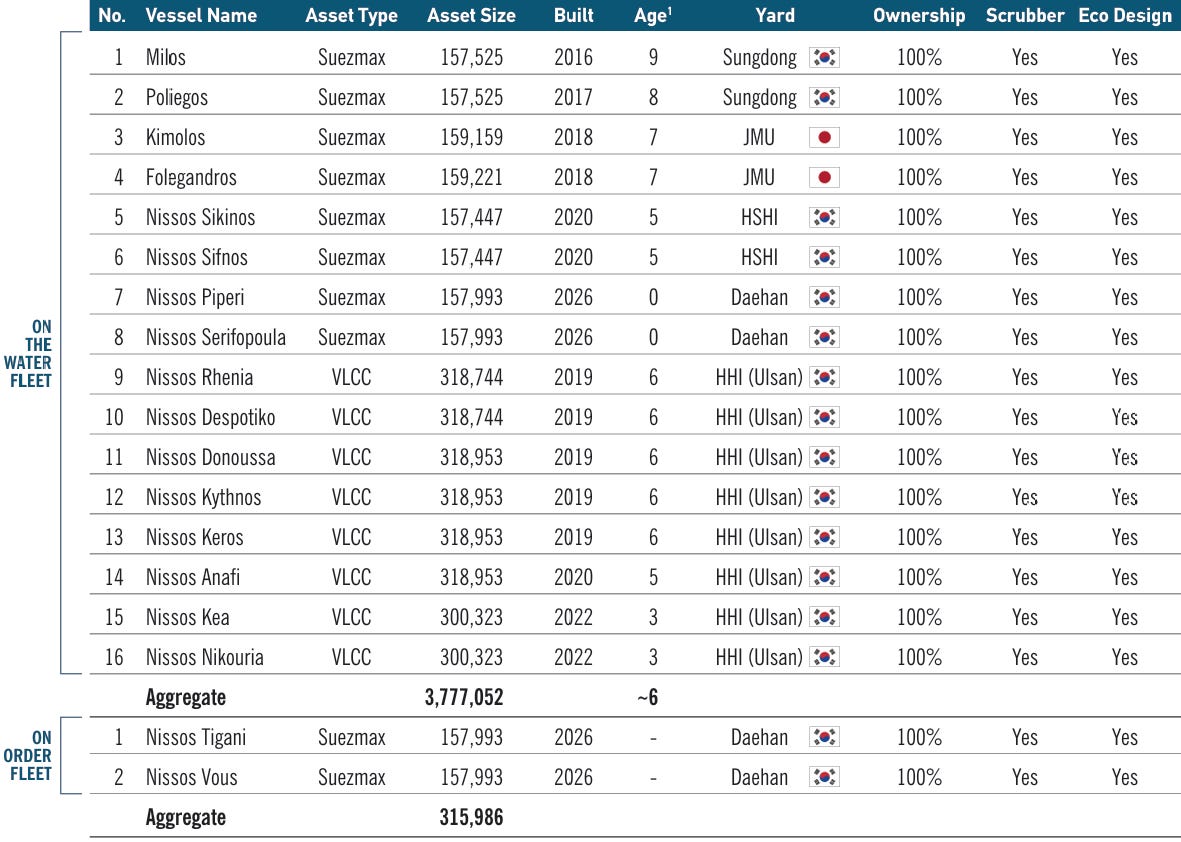
Task: Click the Asset Size column header
Action: point(471,15)
